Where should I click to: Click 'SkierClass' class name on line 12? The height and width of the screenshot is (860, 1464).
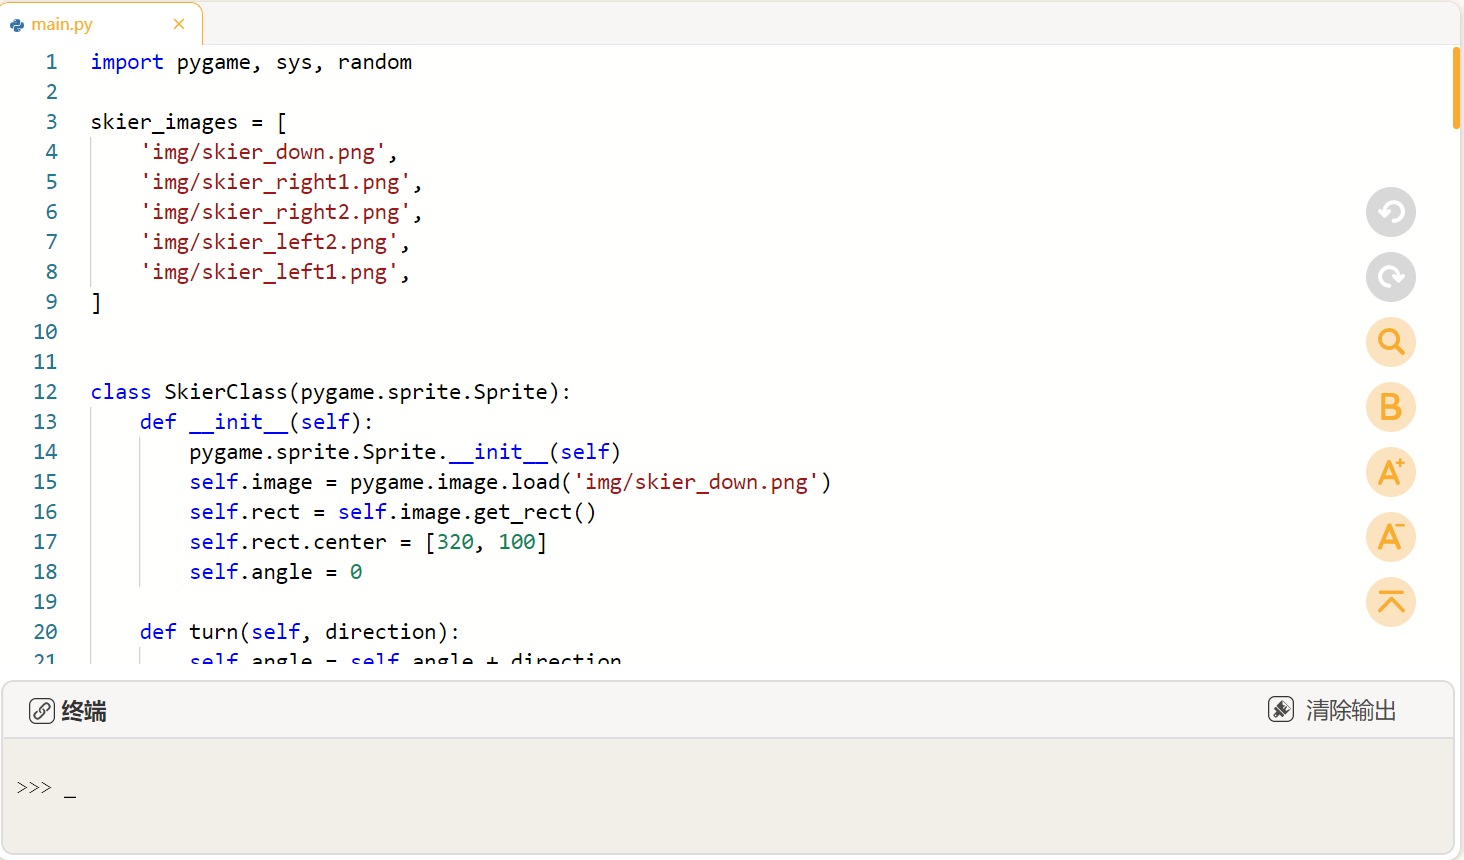click(x=226, y=392)
